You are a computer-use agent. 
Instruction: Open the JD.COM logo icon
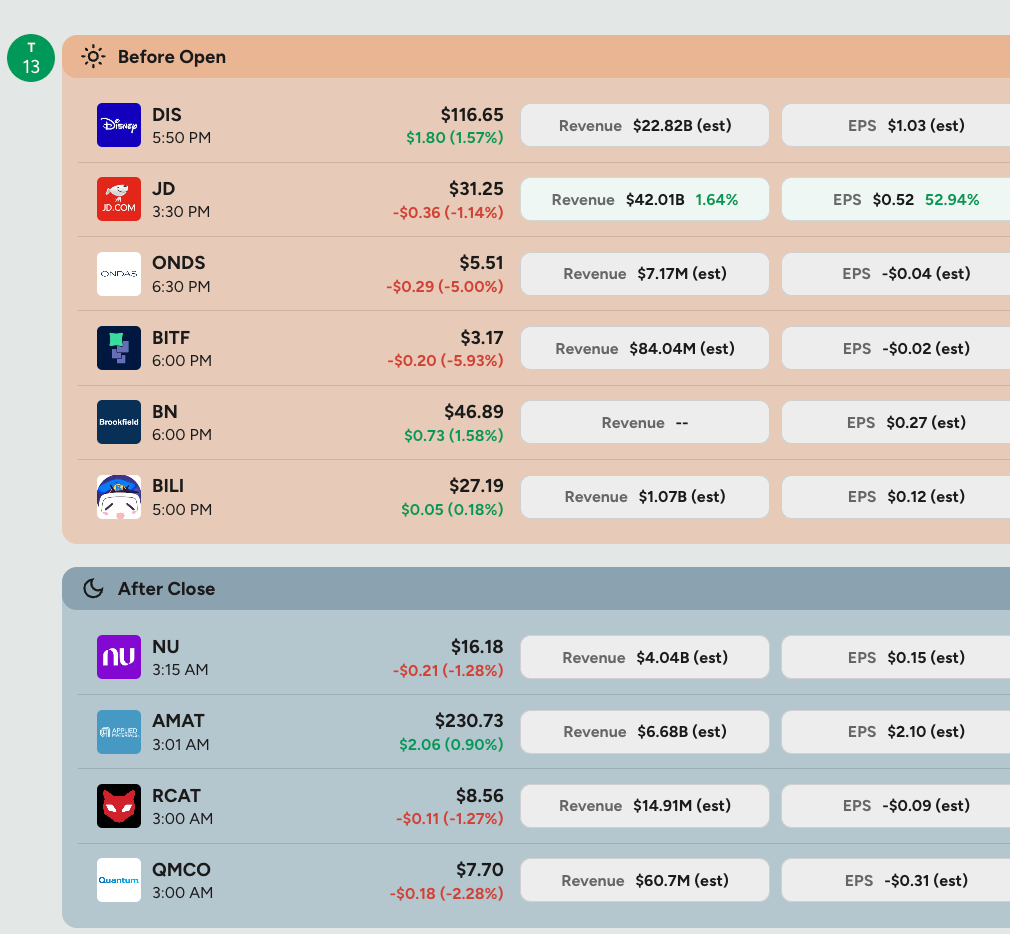click(x=119, y=199)
